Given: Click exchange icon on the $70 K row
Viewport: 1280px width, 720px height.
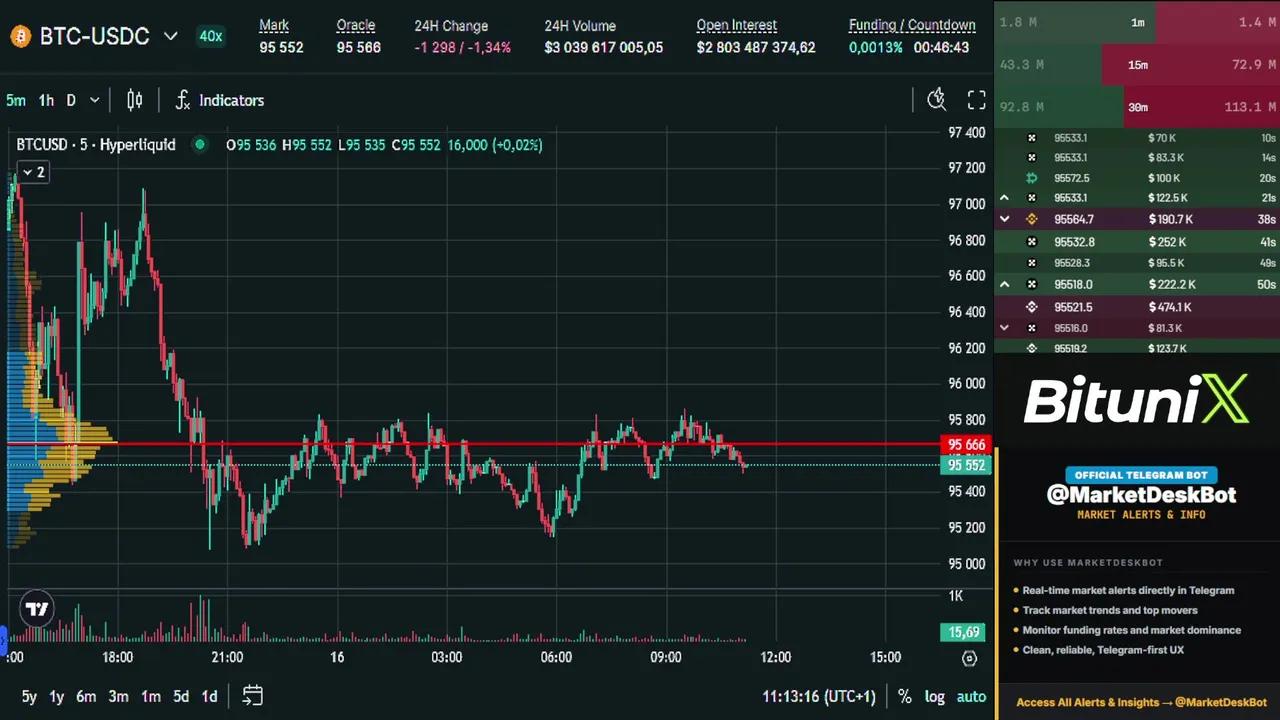Looking at the screenshot, I should [x=1032, y=138].
